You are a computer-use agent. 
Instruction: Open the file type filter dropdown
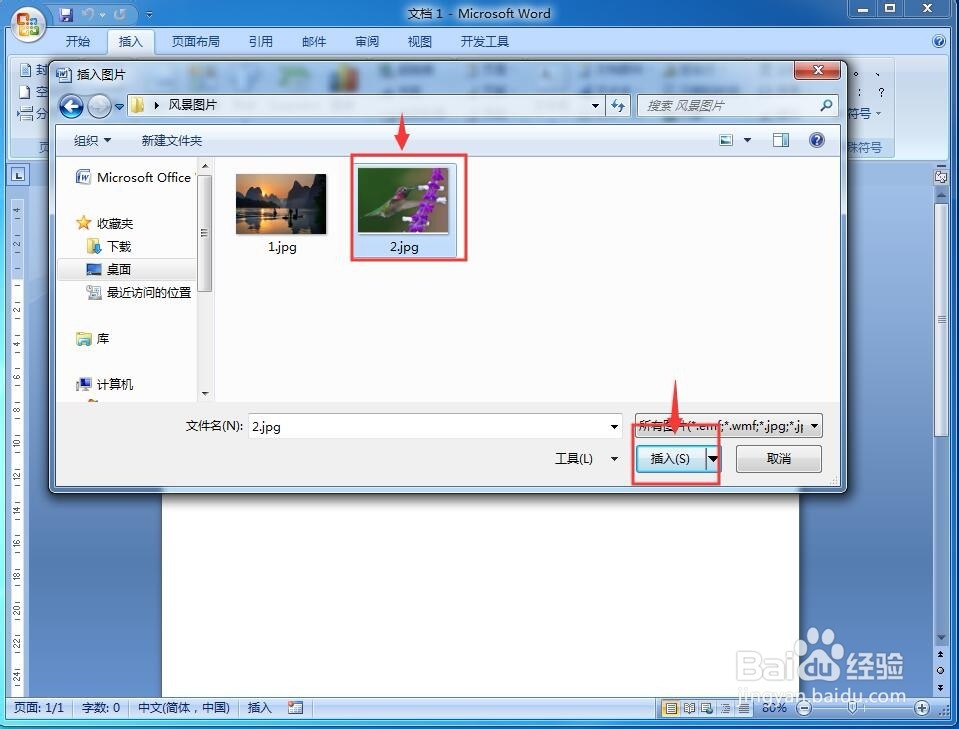click(728, 426)
